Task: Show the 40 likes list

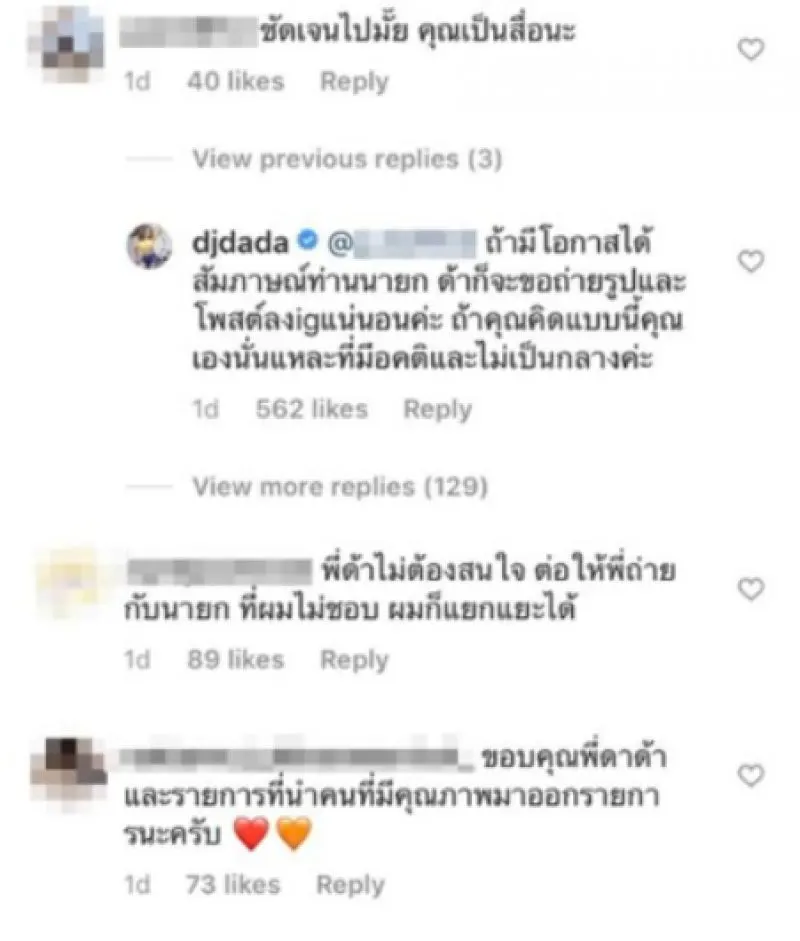Action: [x=235, y=82]
